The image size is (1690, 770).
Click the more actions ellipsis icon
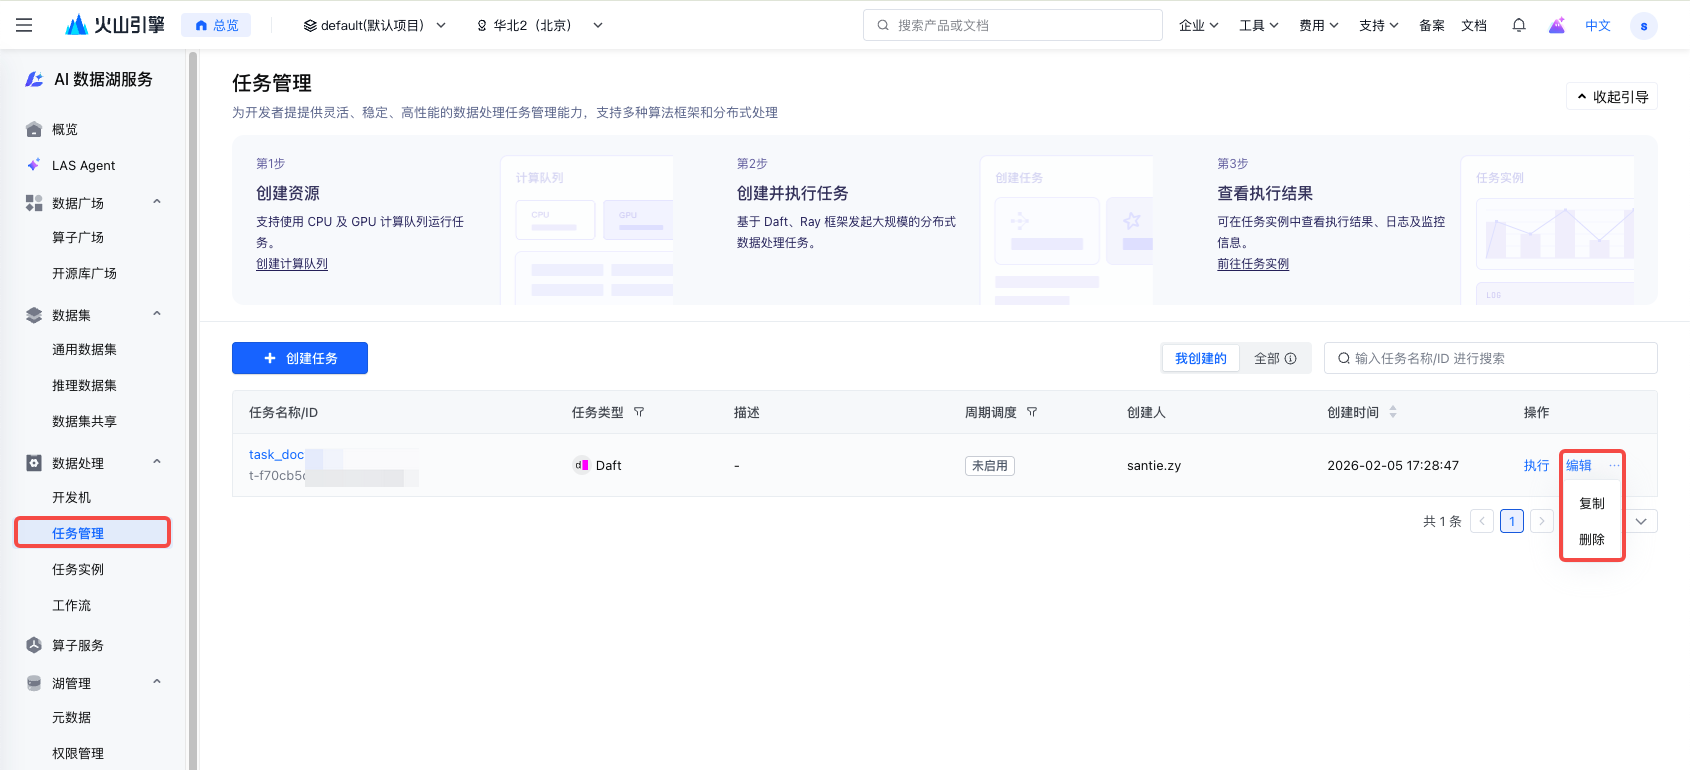(x=1614, y=465)
